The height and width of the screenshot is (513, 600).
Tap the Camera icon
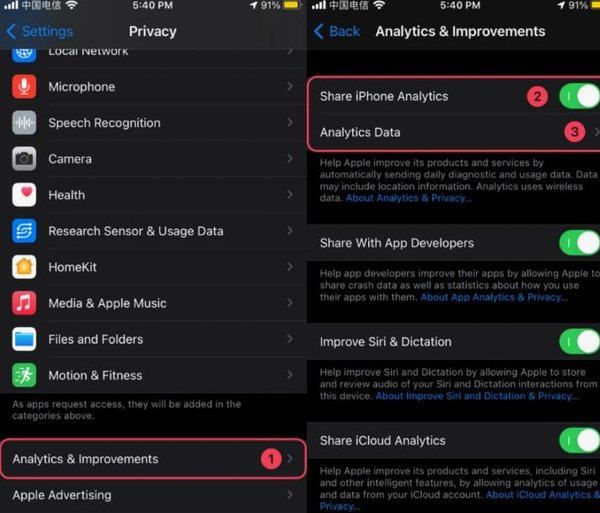24,158
